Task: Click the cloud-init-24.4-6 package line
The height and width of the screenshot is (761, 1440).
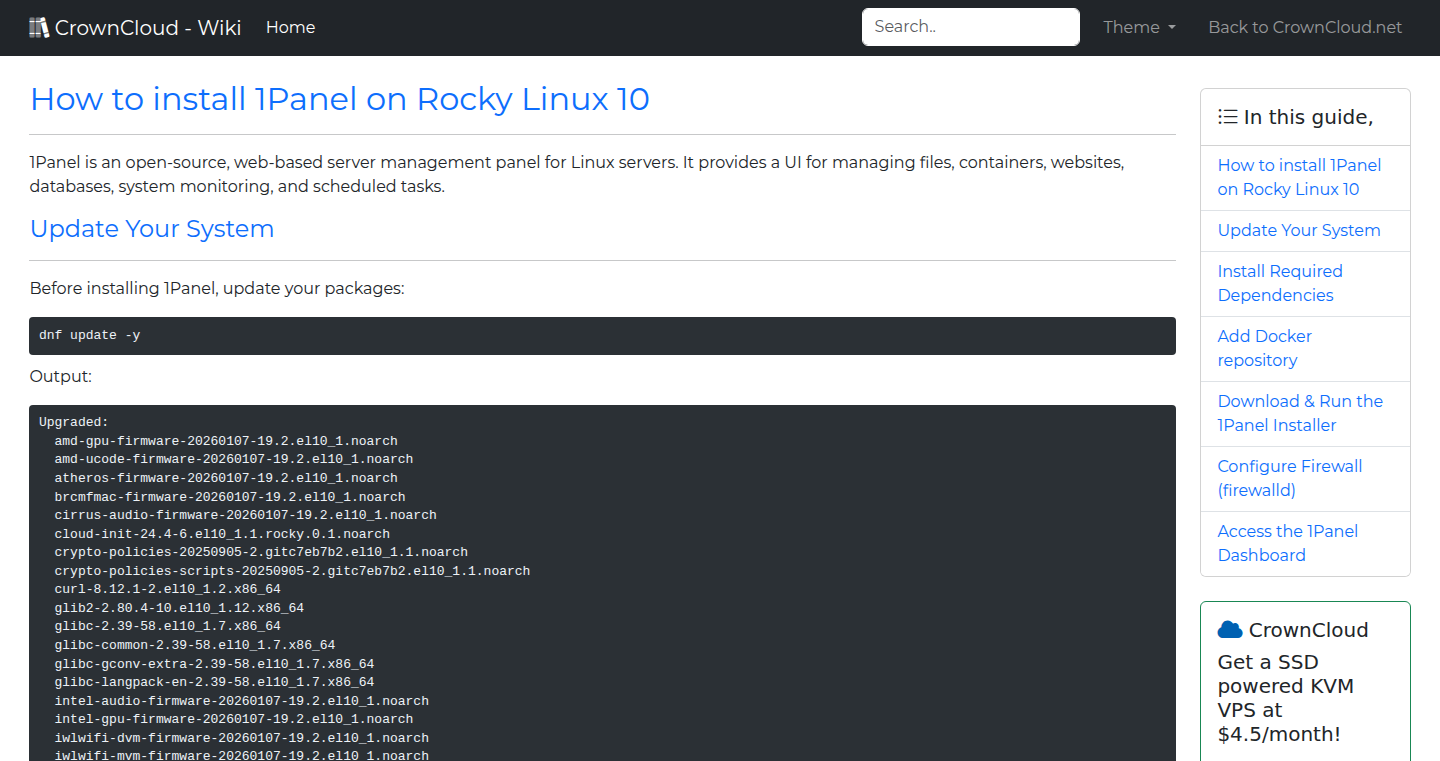Action: [x=222, y=534]
